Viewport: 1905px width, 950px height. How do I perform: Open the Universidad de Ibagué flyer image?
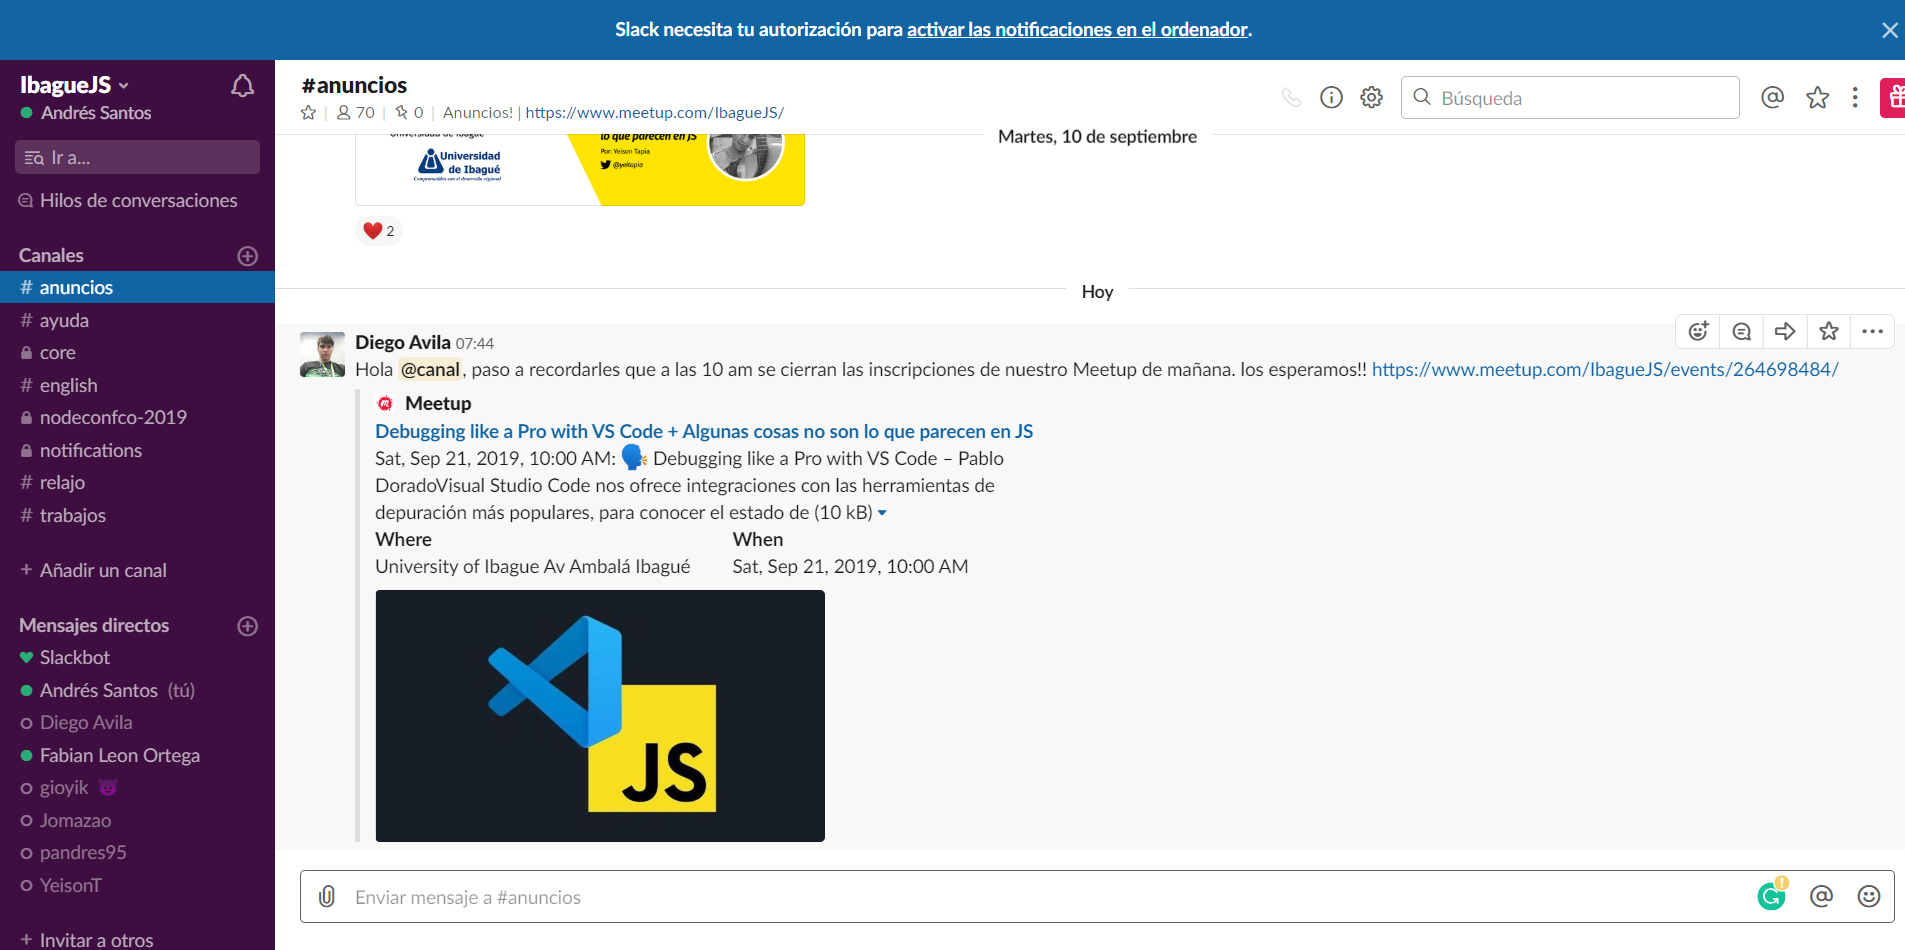[x=580, y=170]
